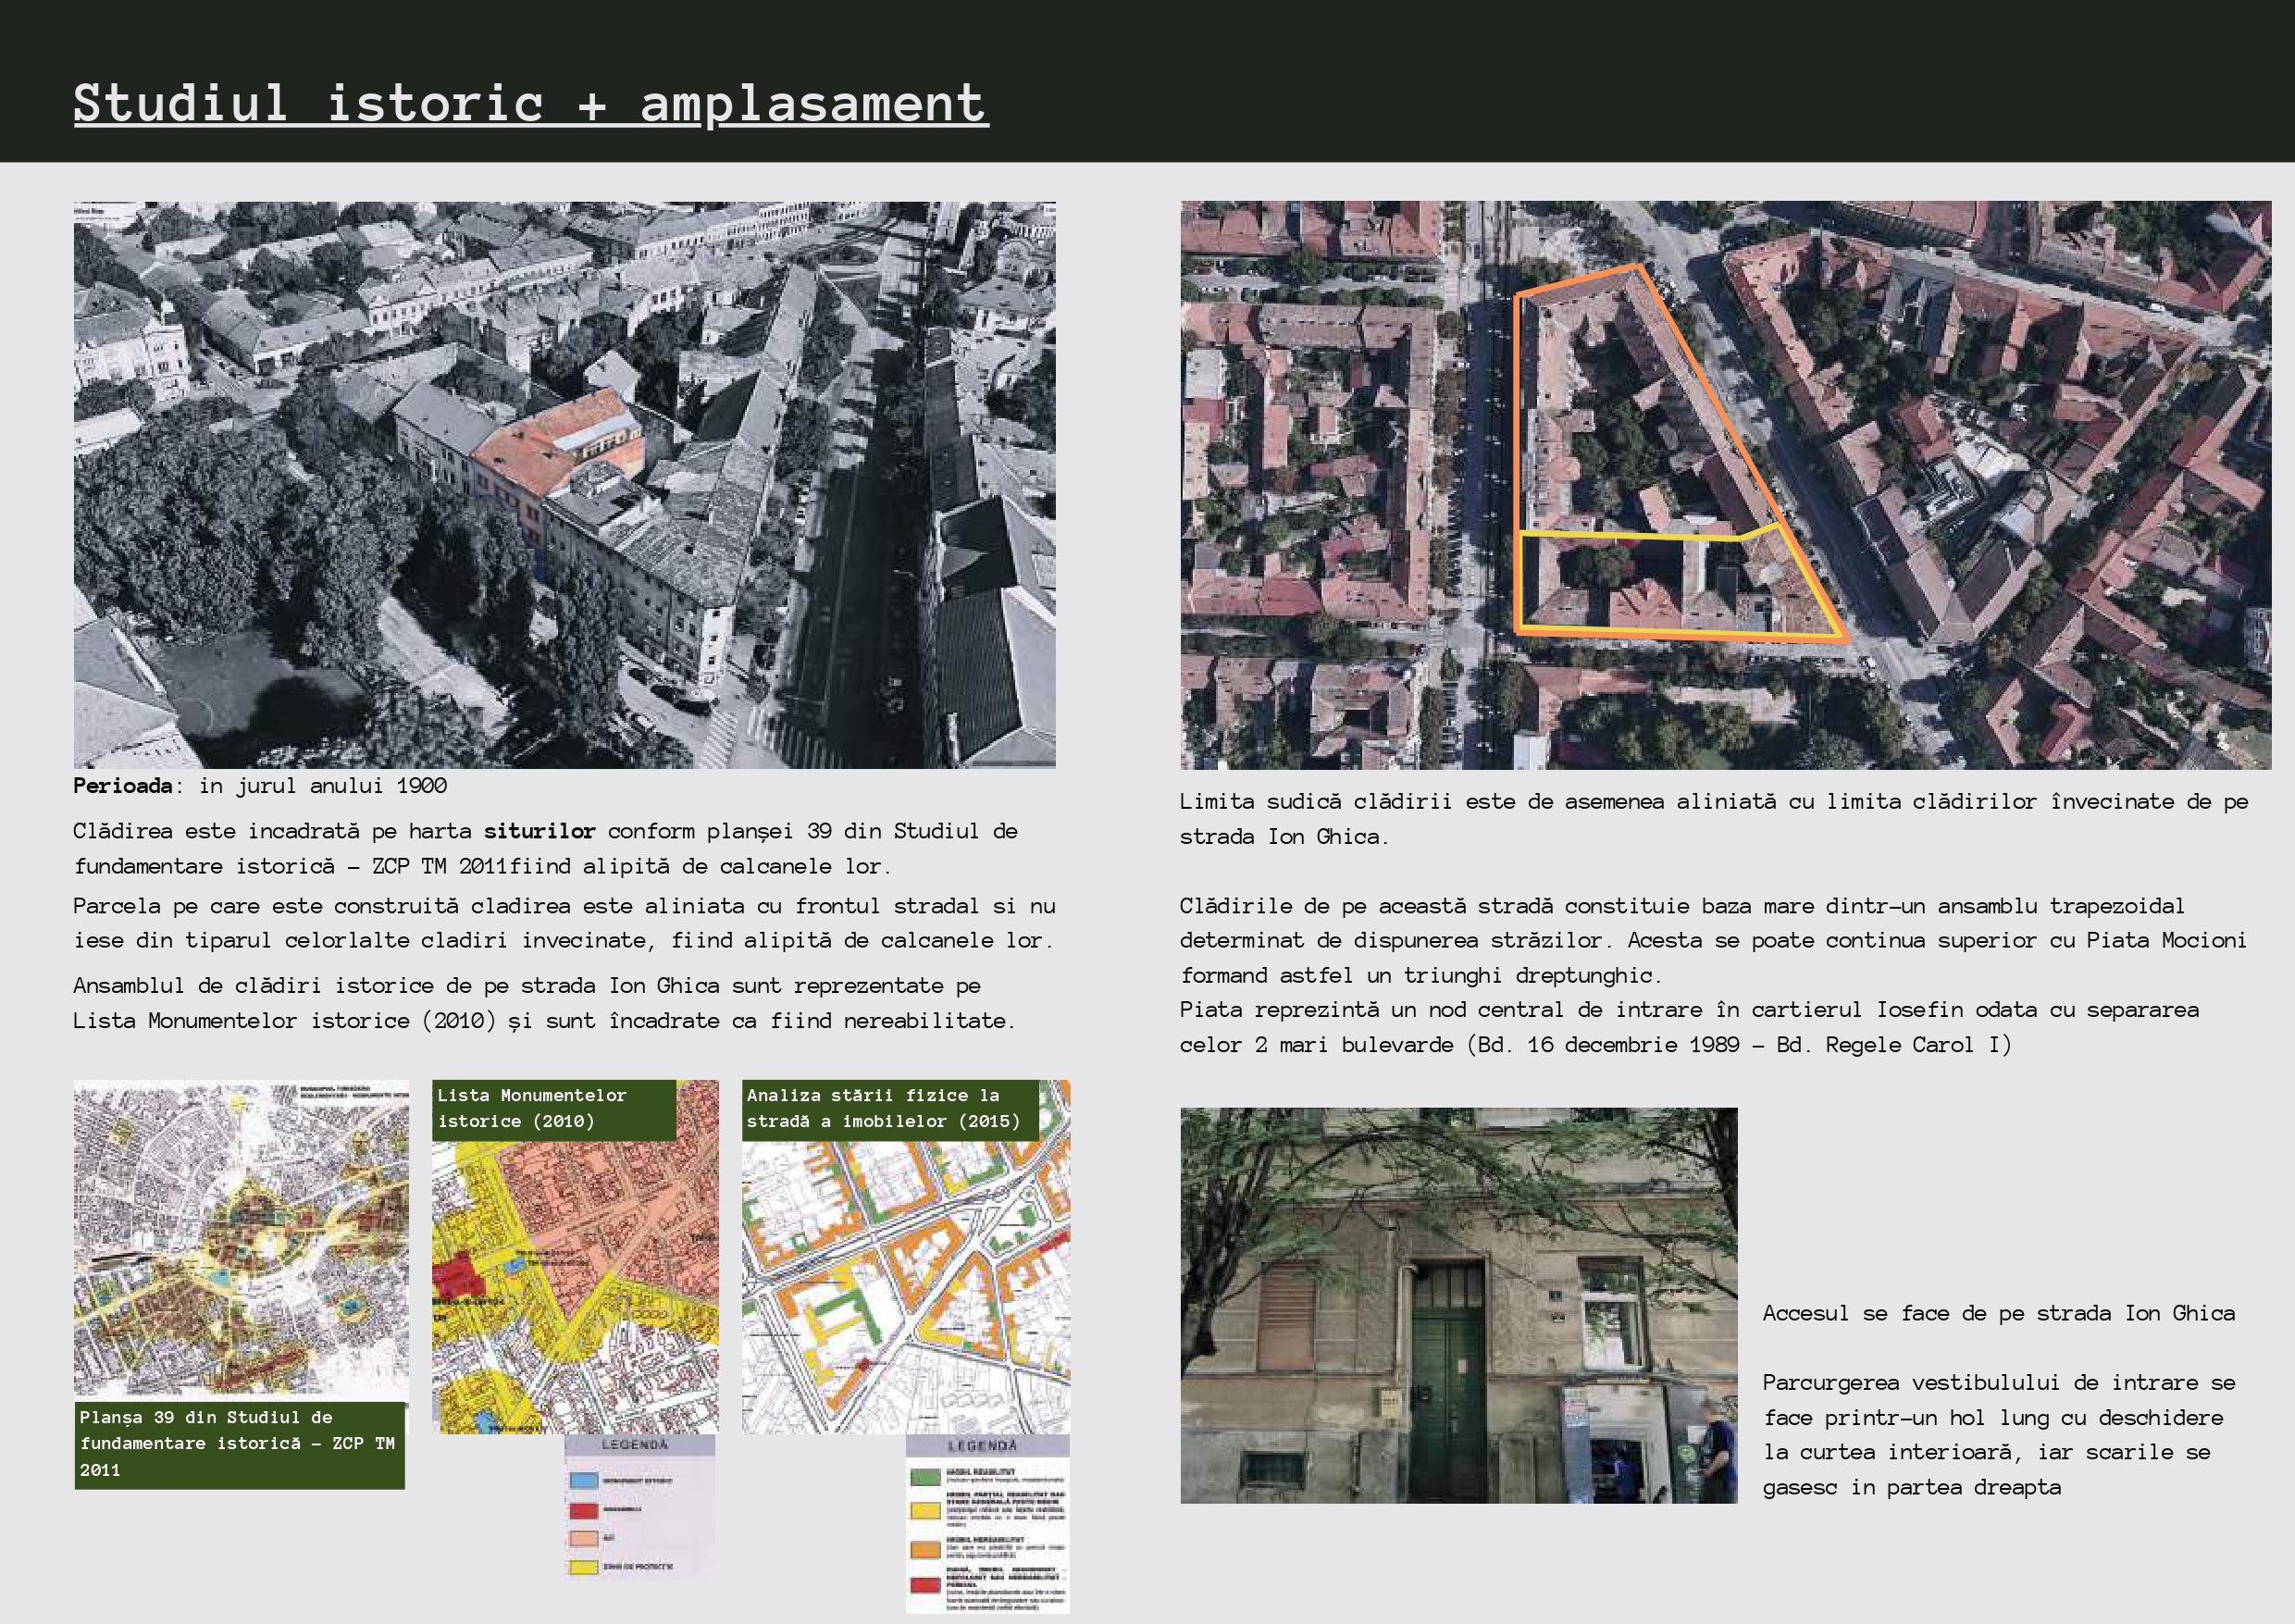2295x1624 pixels.
Task: Click the 'Perioada: in jurul anului 1900' line
Action: click(x=260, y=786)
